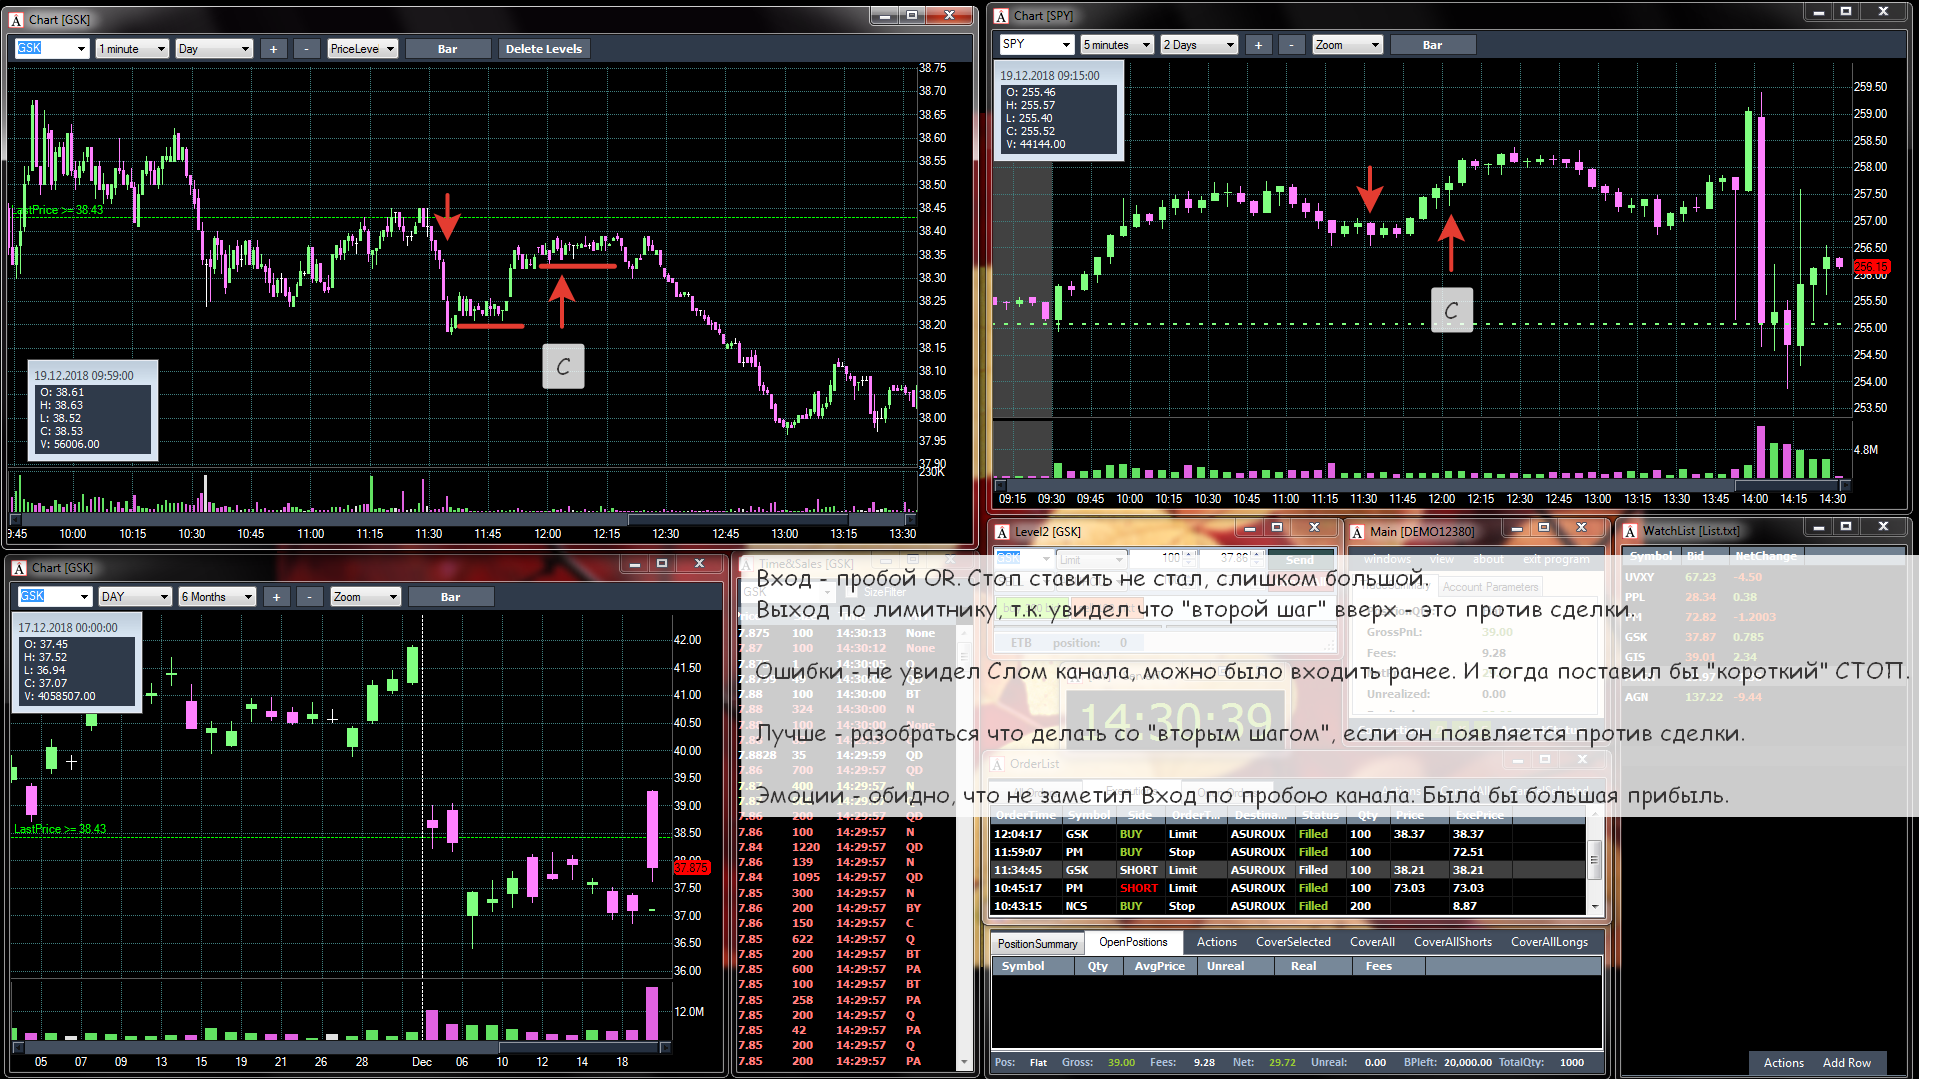Click the Net value 29.72 in the status bar
The width and height of the screenshot is (1946, 1079).
(1282, 1063)
